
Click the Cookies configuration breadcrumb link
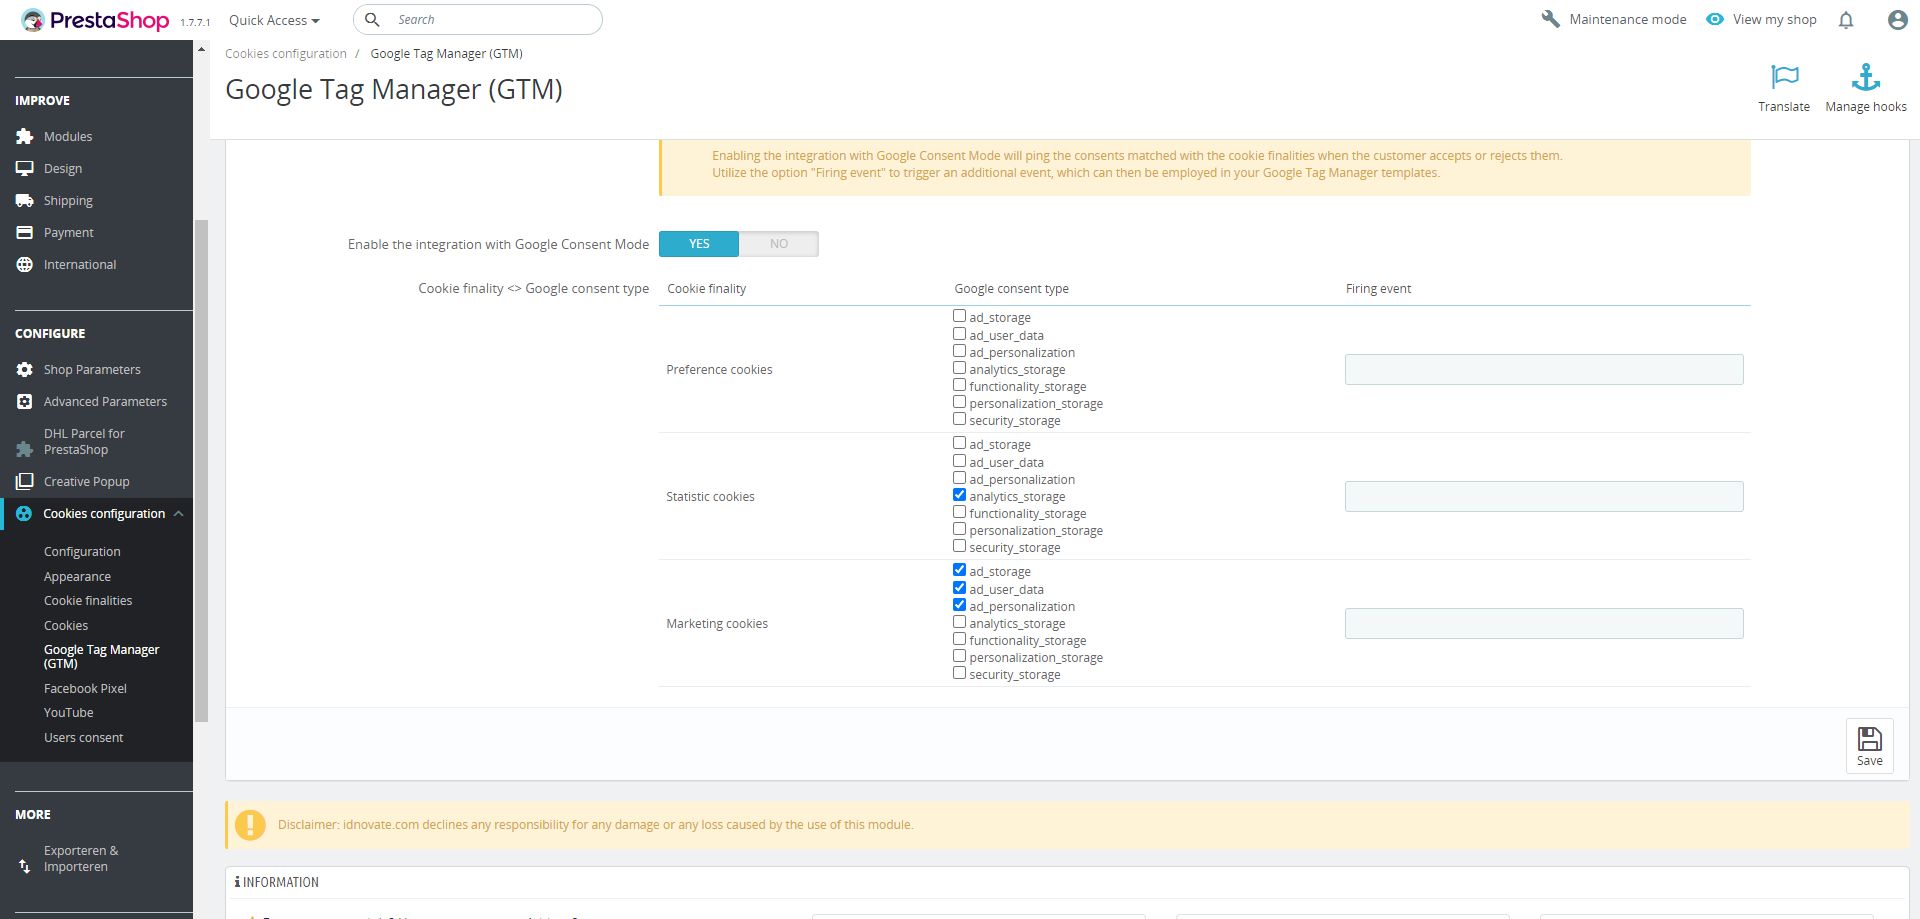pos(286,54)
